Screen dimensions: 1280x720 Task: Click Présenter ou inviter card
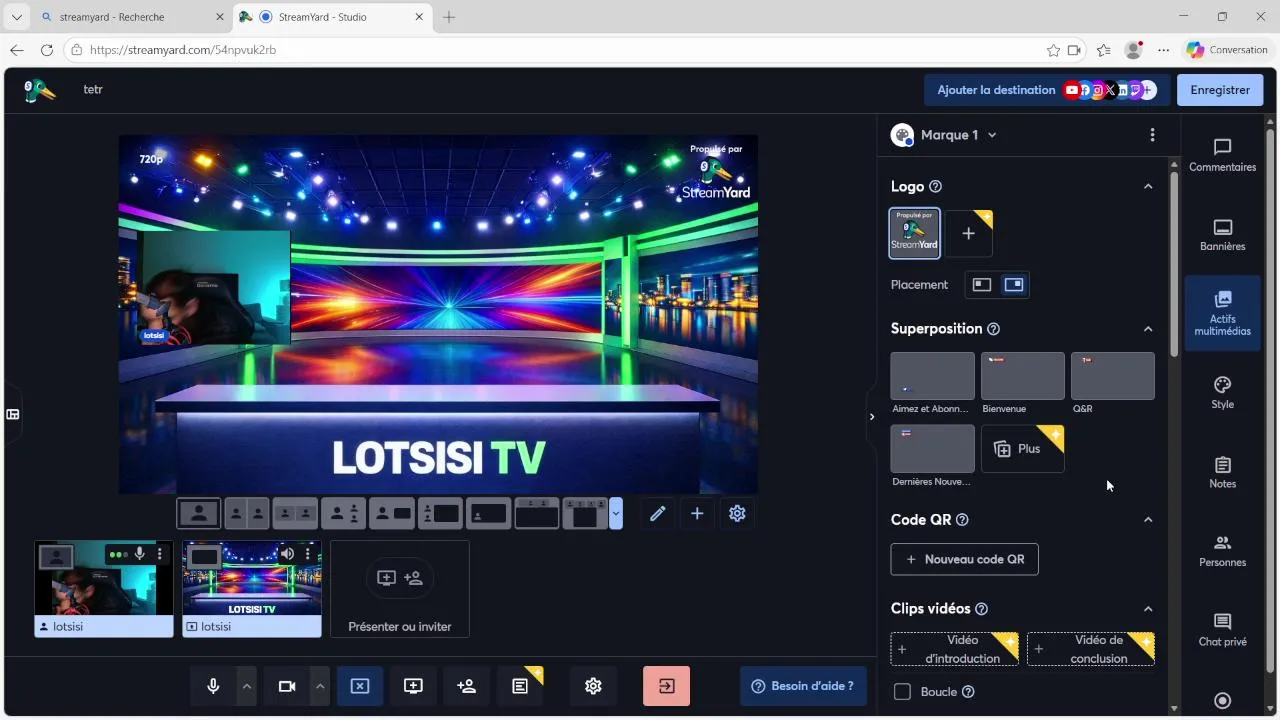click(400, 589)
